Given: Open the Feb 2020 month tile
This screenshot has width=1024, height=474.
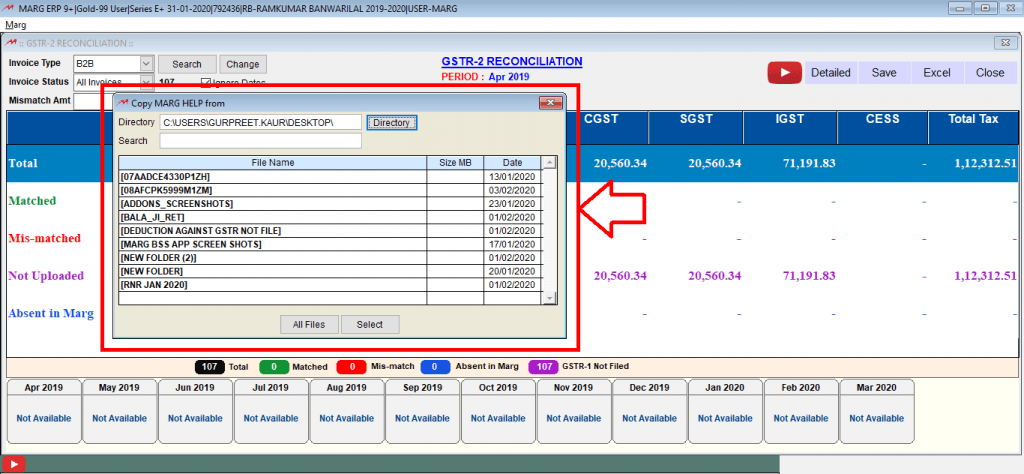Looking at the screenshot, I should click(801, 411).
